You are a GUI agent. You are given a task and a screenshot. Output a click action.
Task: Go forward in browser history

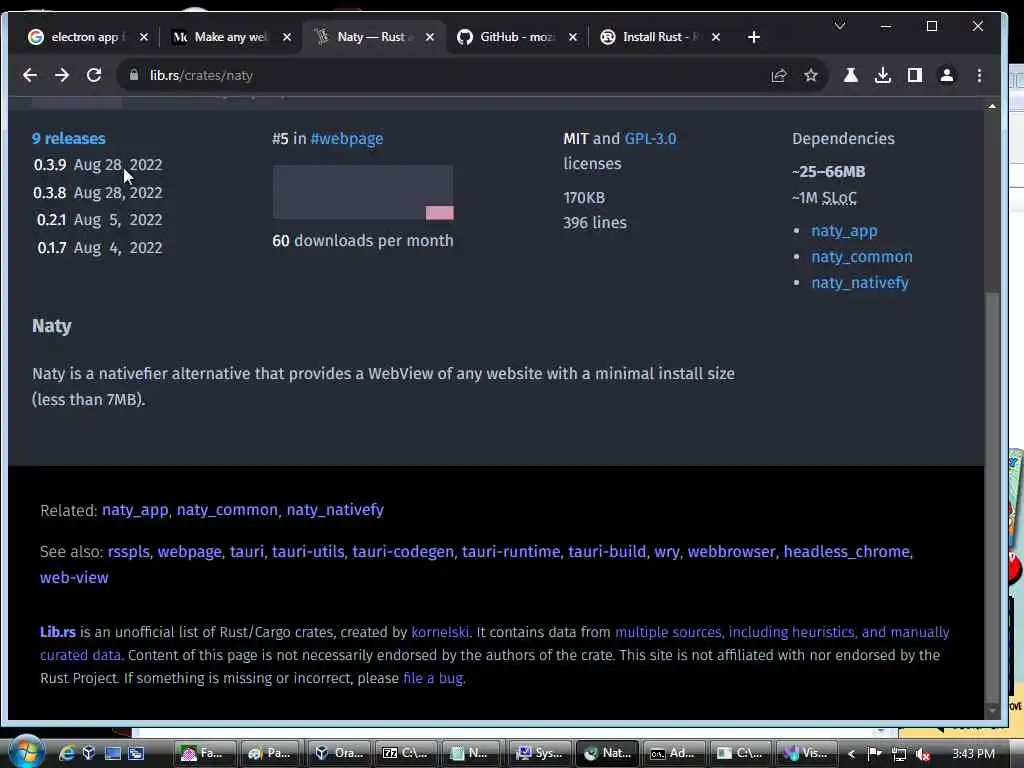[x=62, y=75]
